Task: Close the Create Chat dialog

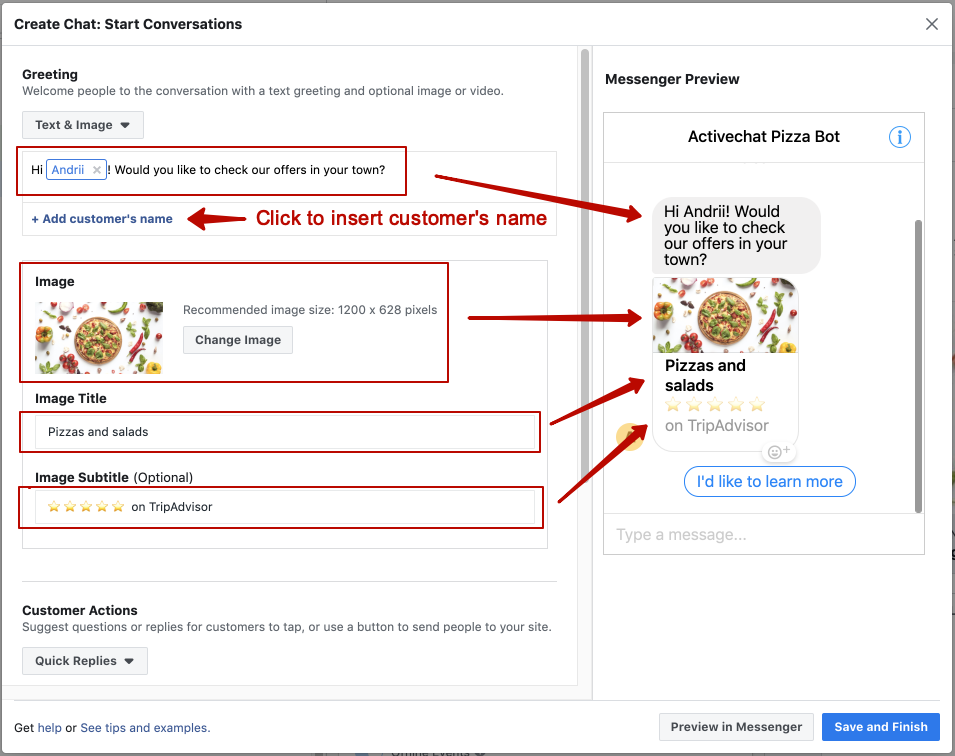Action: [x=932, y=24]
